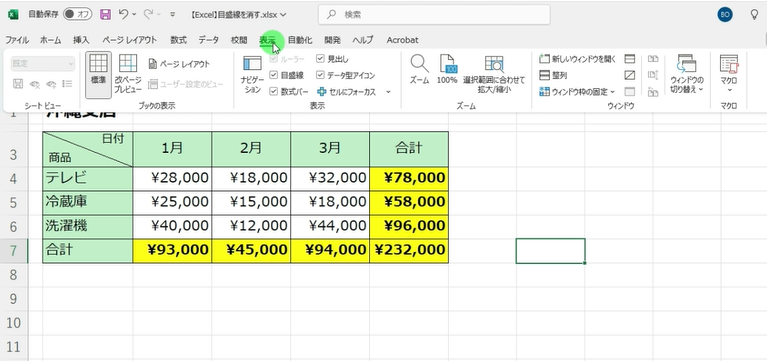
Task: Click the ページ レイアウト view button
Action: click(179, 64)
